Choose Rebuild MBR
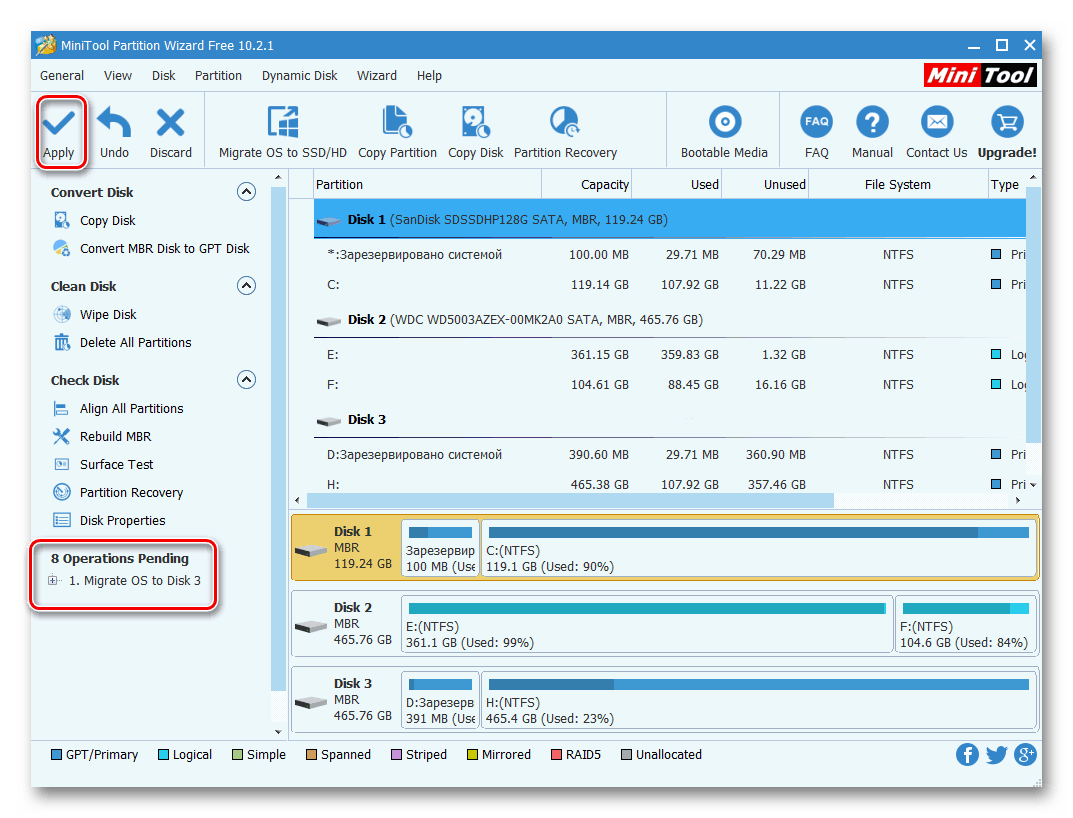Viewport: 1073px width, 818px height. (x=102, y=436)
